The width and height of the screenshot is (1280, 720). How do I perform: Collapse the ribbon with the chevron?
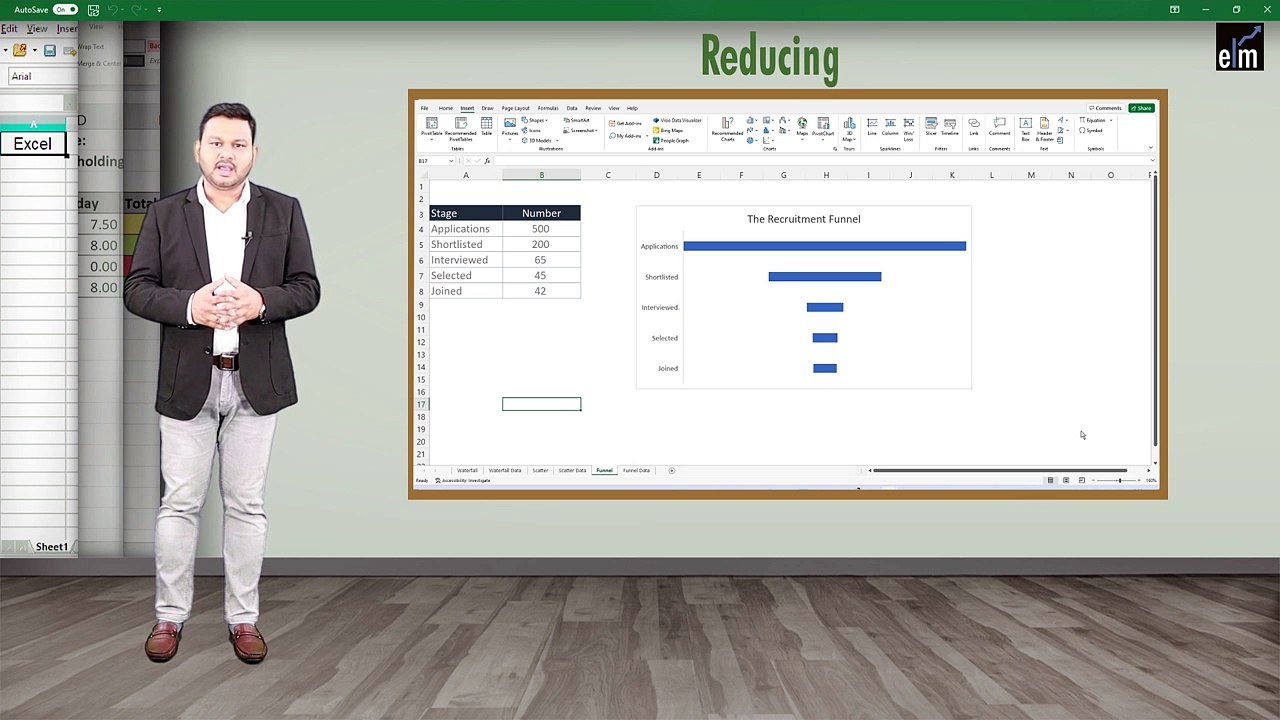tap(1150, 147)
